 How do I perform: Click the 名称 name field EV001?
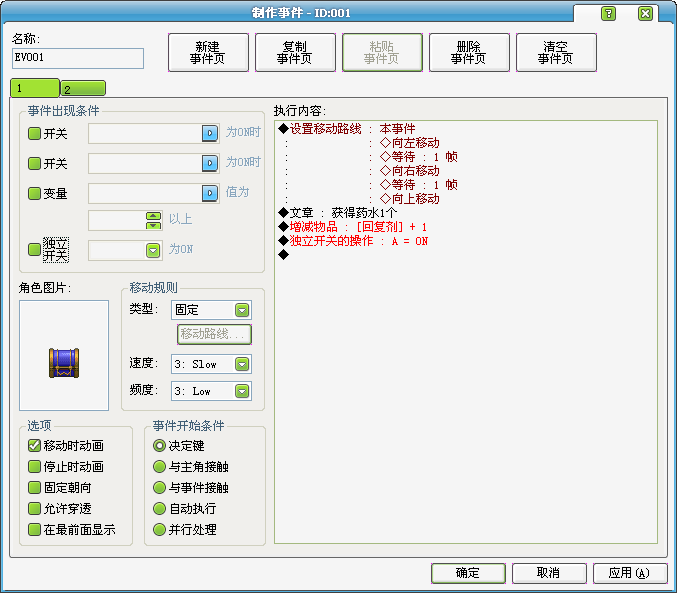pyautogui.click(x=78, y=58)
